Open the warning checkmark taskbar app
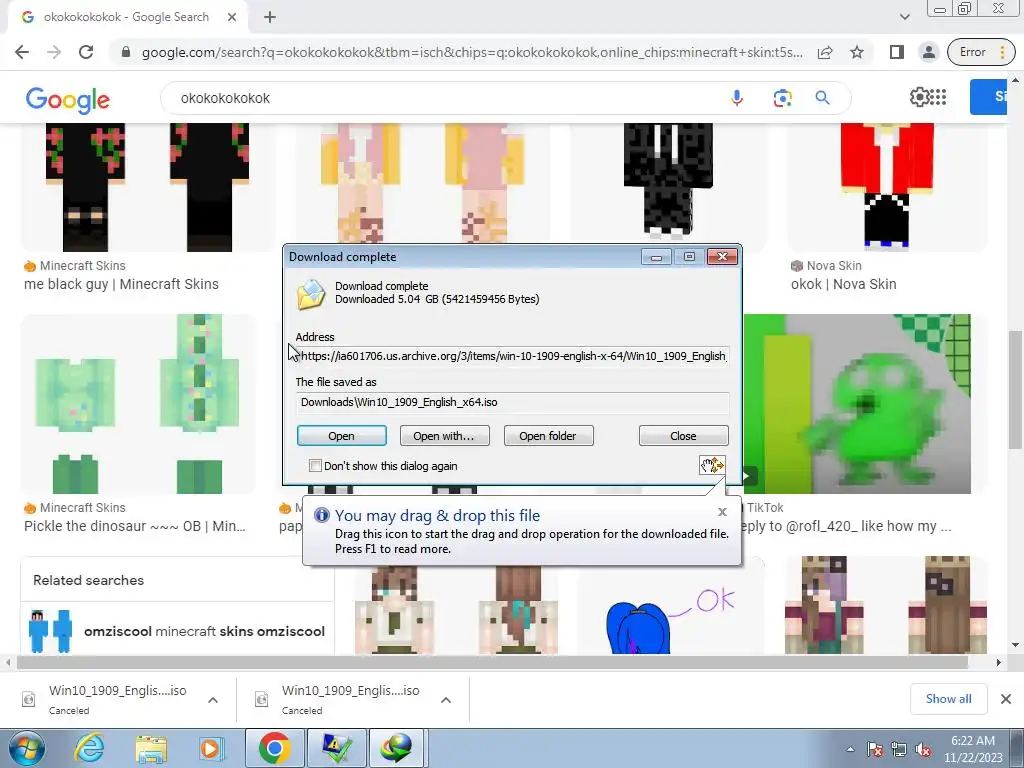1024x768 pixels. [x=337, y=748]
